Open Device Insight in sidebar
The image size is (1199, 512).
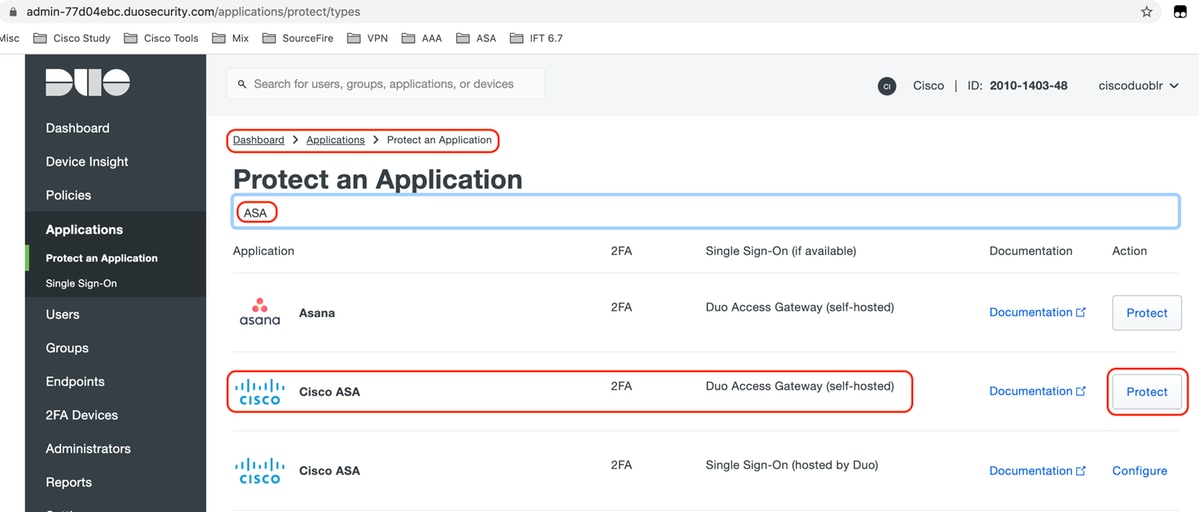pyautogui.click(x=87, y=162)
